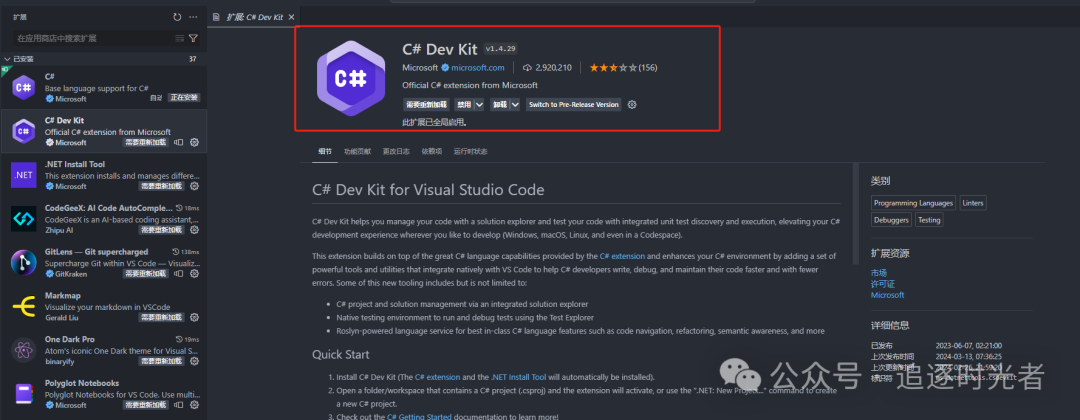Click 需要重新加载 on Markmap row
Viewport: 1080px width, 420px height.
tap(162, 317)
